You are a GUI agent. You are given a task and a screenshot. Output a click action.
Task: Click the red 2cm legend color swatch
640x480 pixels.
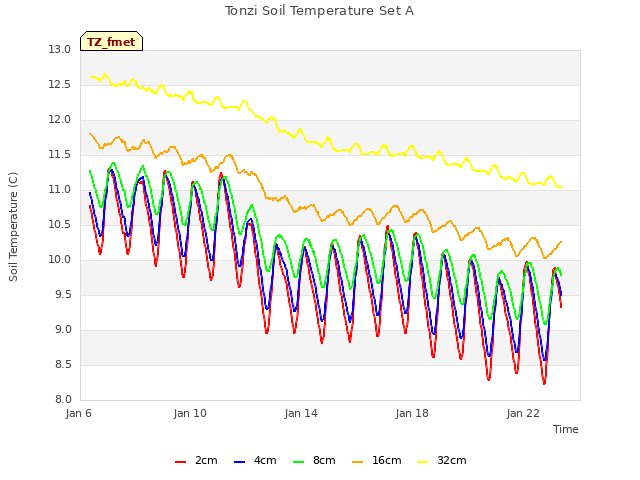click(180, 462)
